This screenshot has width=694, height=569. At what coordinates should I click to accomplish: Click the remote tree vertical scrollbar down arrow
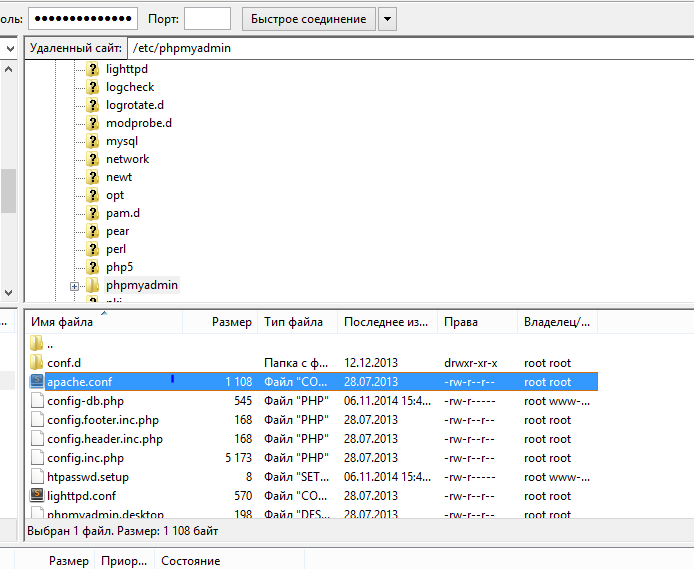tap(8, 293)
